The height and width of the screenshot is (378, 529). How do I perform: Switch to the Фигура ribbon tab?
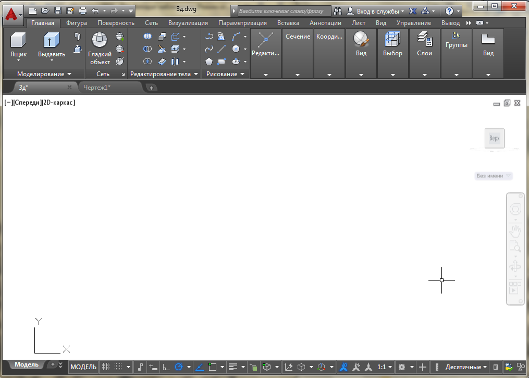pyautogui.click(x=77, y=23)
